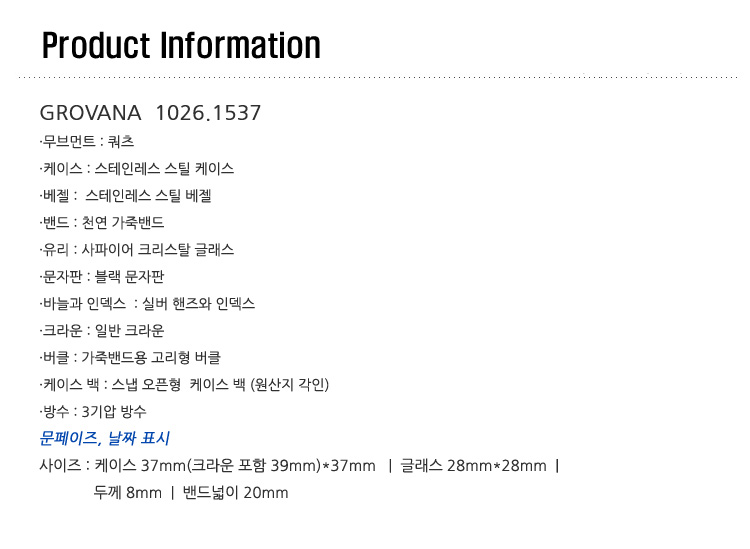Click the 글래스 28mm*28mm text
The width and height of the screenshot is (750, 549).
point(474,466)
